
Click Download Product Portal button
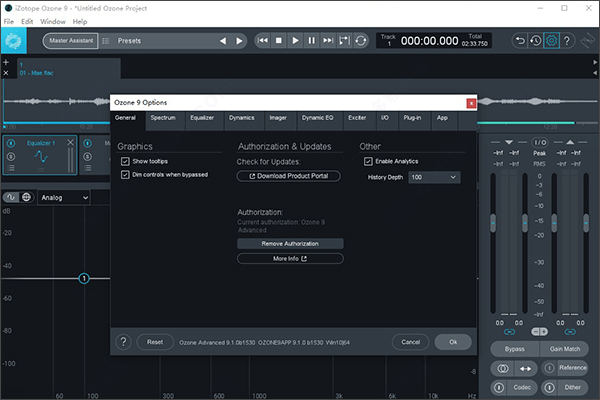tap(290, 176)
